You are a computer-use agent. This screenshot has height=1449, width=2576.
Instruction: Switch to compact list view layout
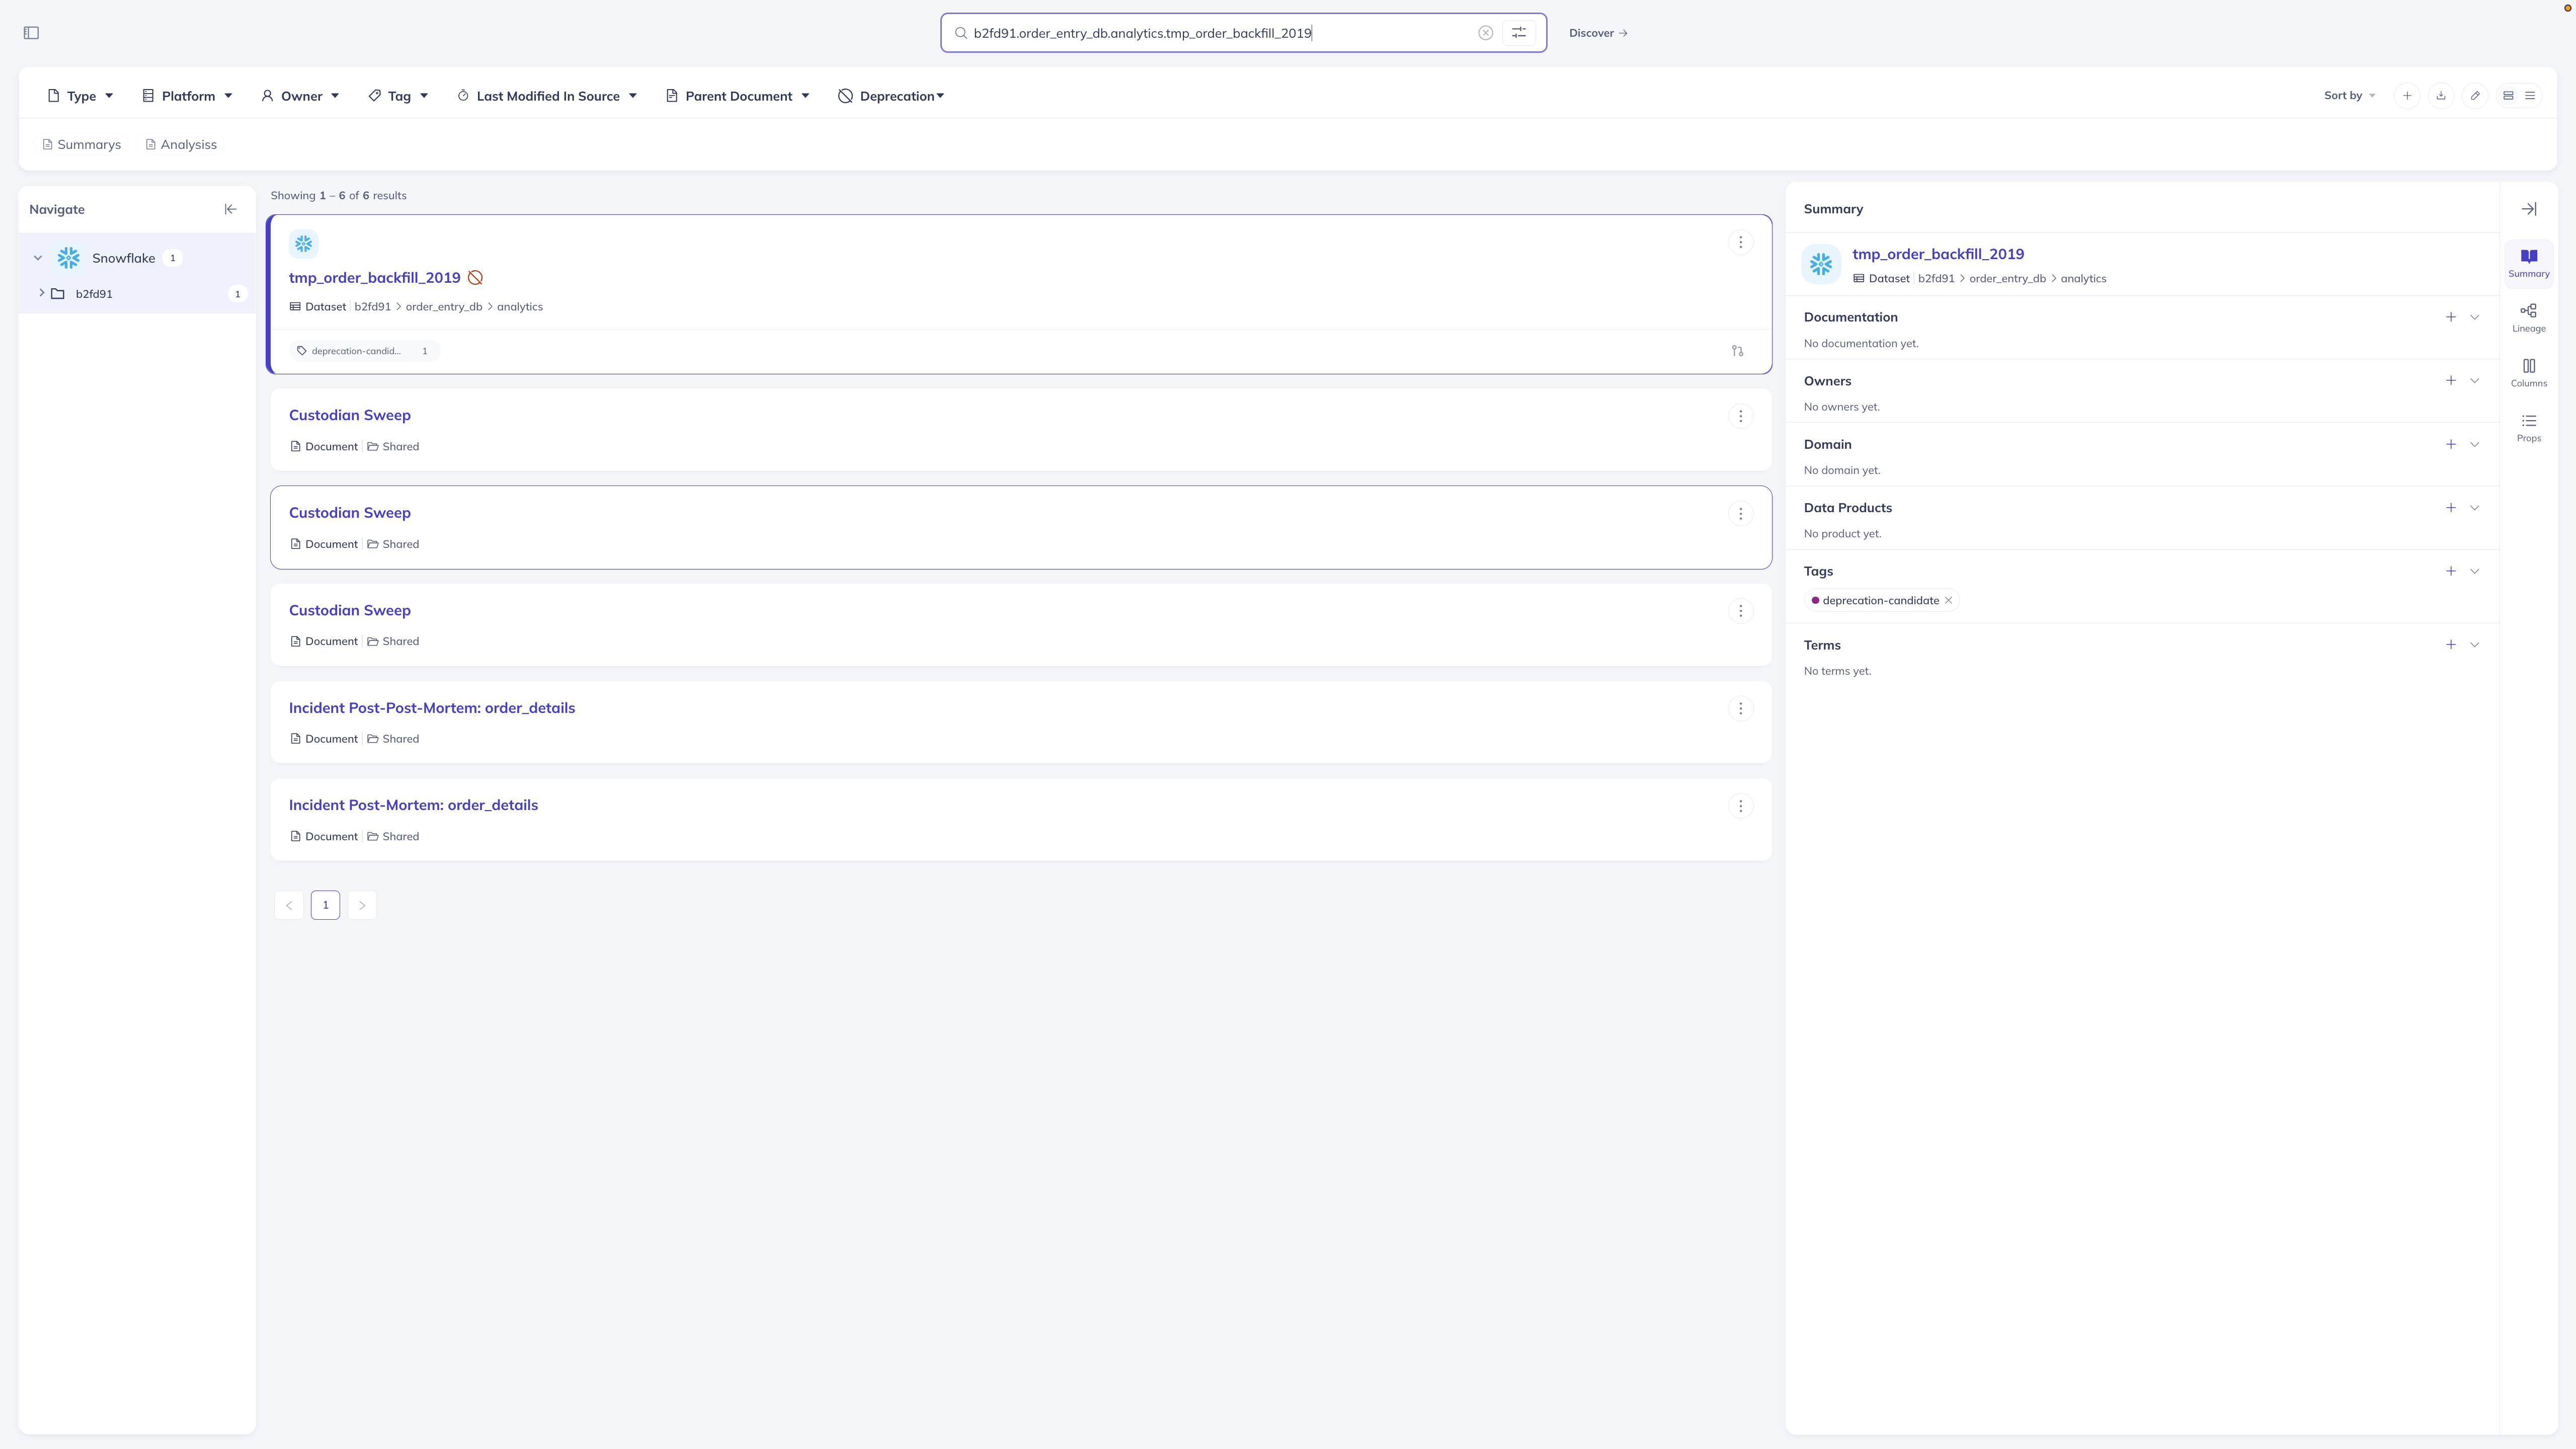2530,96
